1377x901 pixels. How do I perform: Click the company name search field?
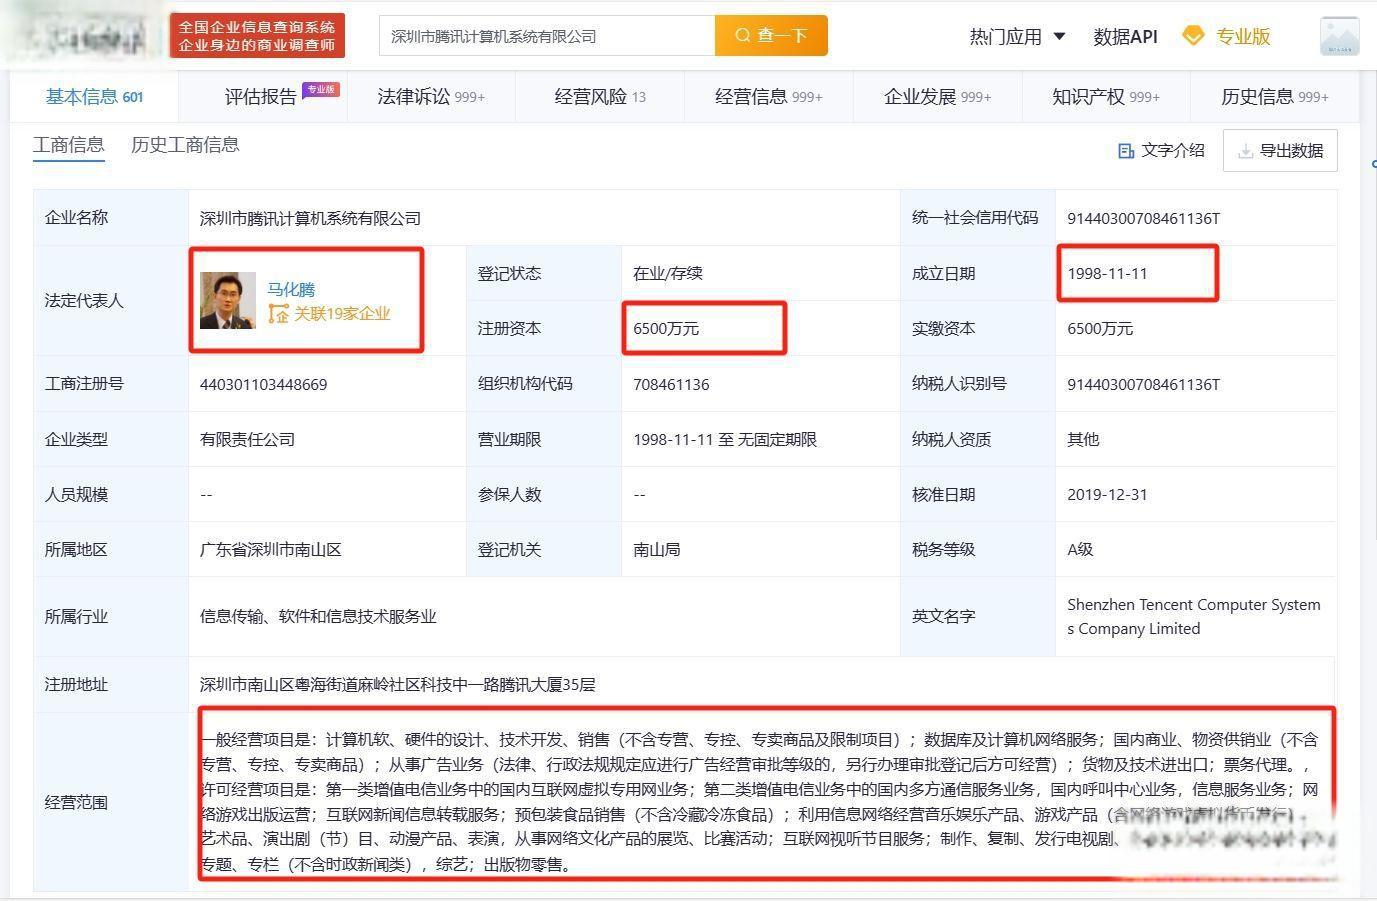click(546, 36)
